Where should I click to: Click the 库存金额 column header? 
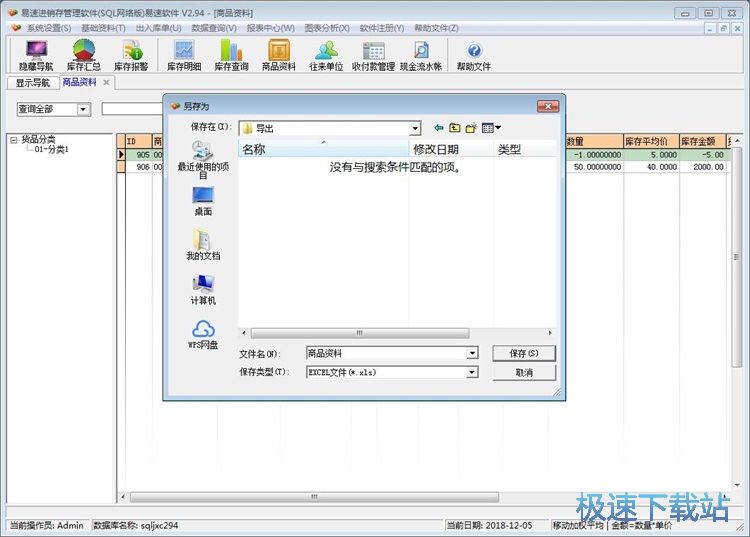(702, 141)
